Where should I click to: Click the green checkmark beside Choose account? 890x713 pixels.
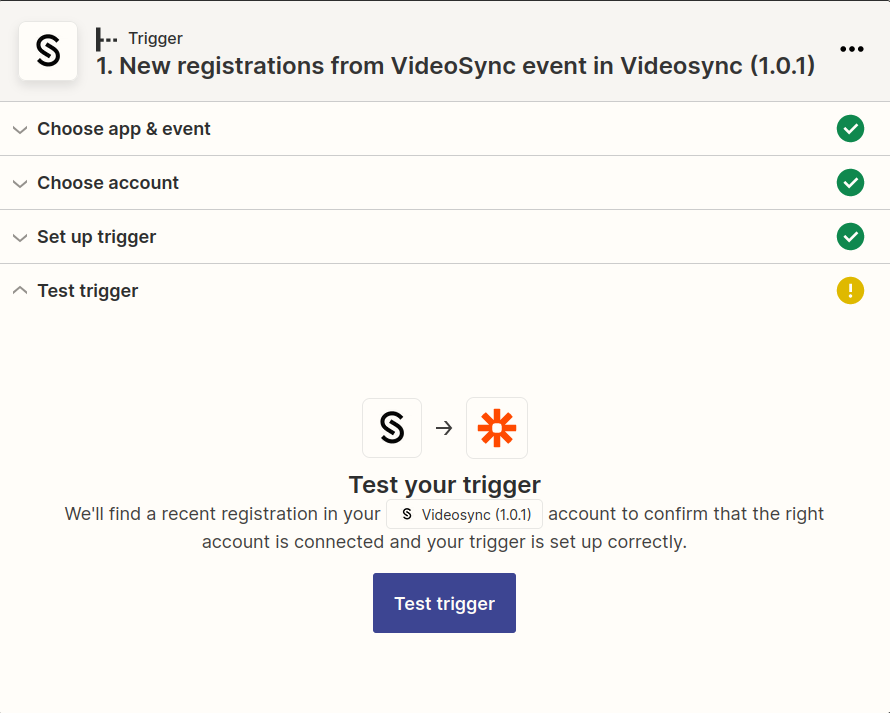850,183
